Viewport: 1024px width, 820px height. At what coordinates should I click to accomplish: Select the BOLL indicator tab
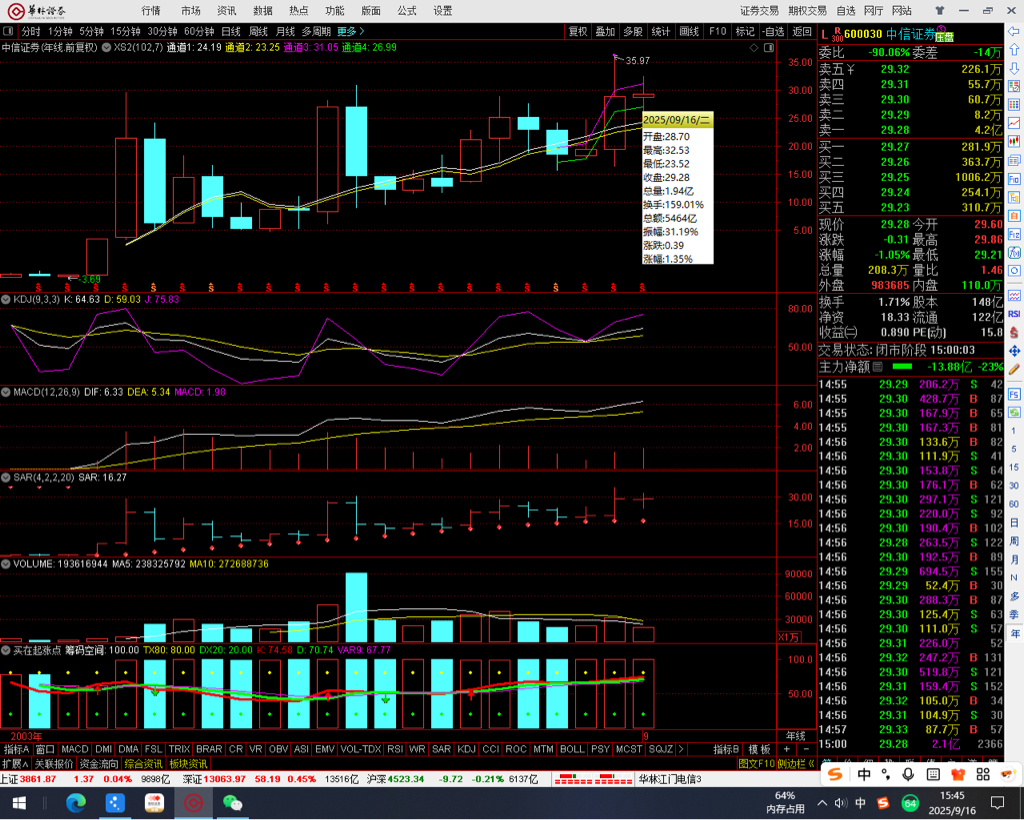point(572,749)
